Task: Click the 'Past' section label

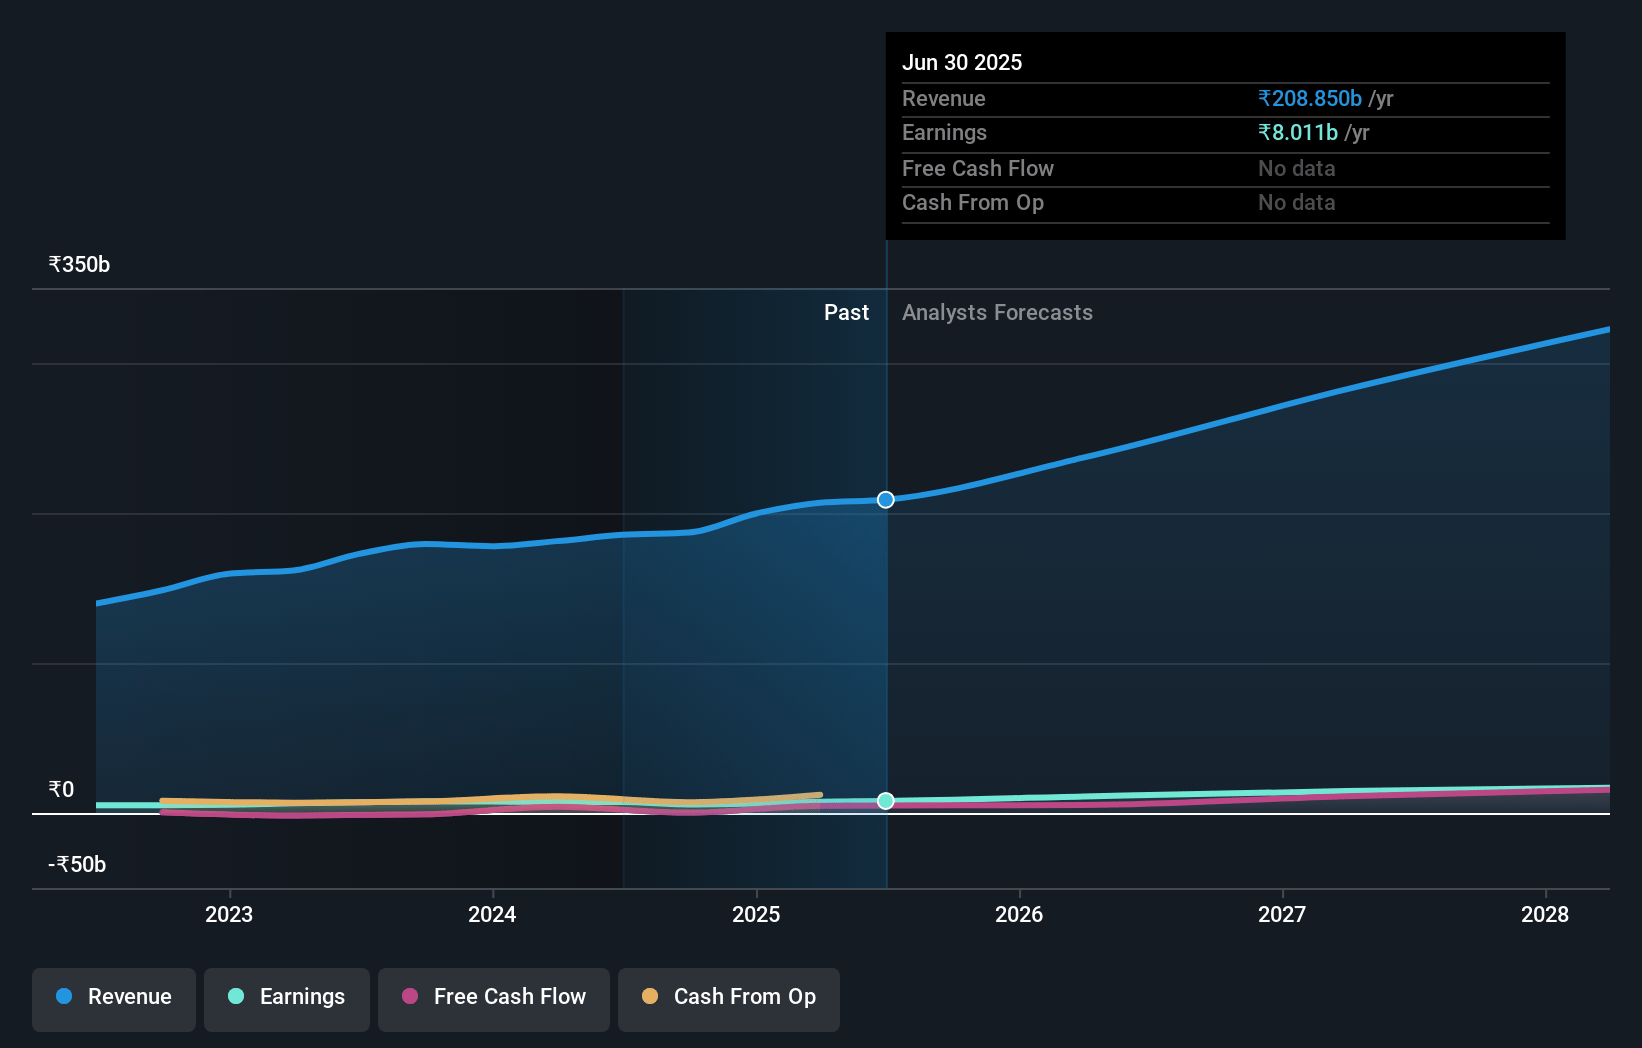Action: [x=846, y=313]
